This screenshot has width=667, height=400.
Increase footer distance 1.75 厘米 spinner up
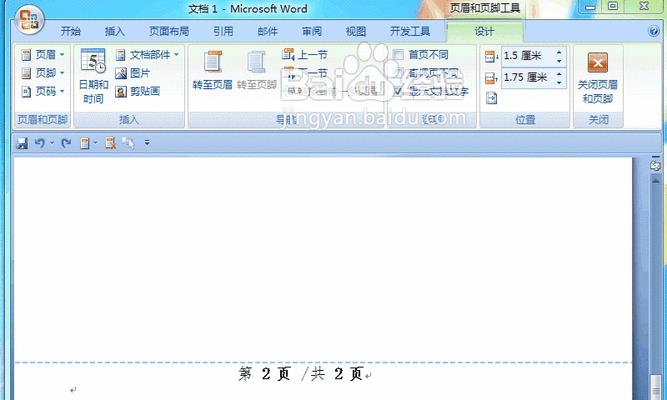559,74
